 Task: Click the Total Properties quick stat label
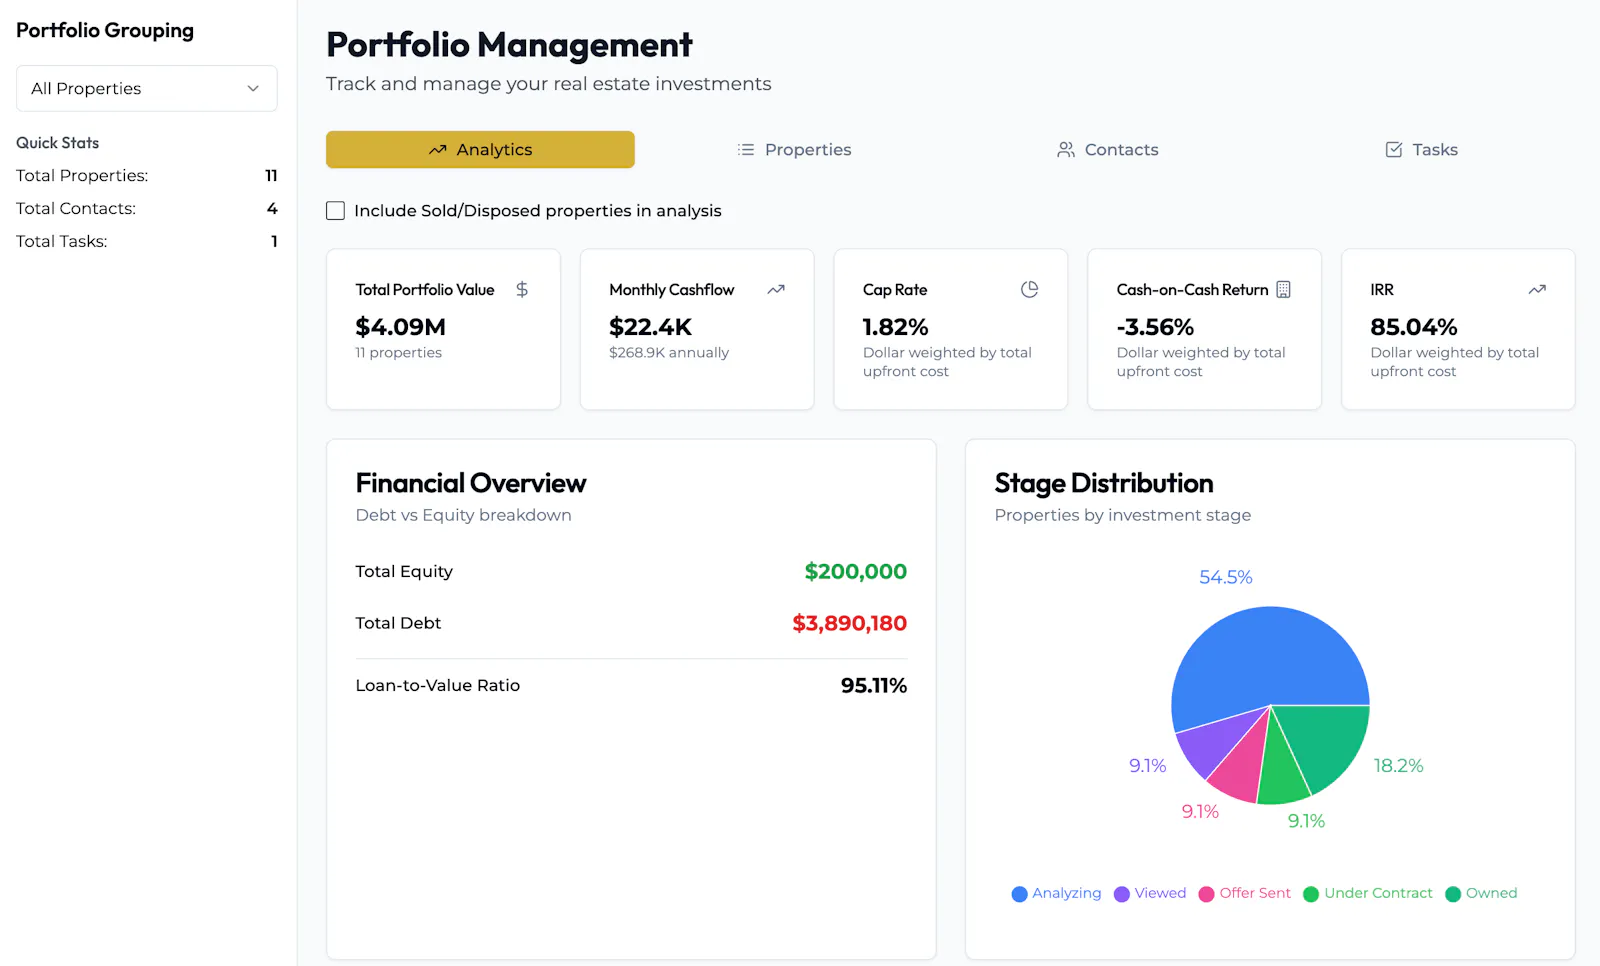click(x=82, y=176)
